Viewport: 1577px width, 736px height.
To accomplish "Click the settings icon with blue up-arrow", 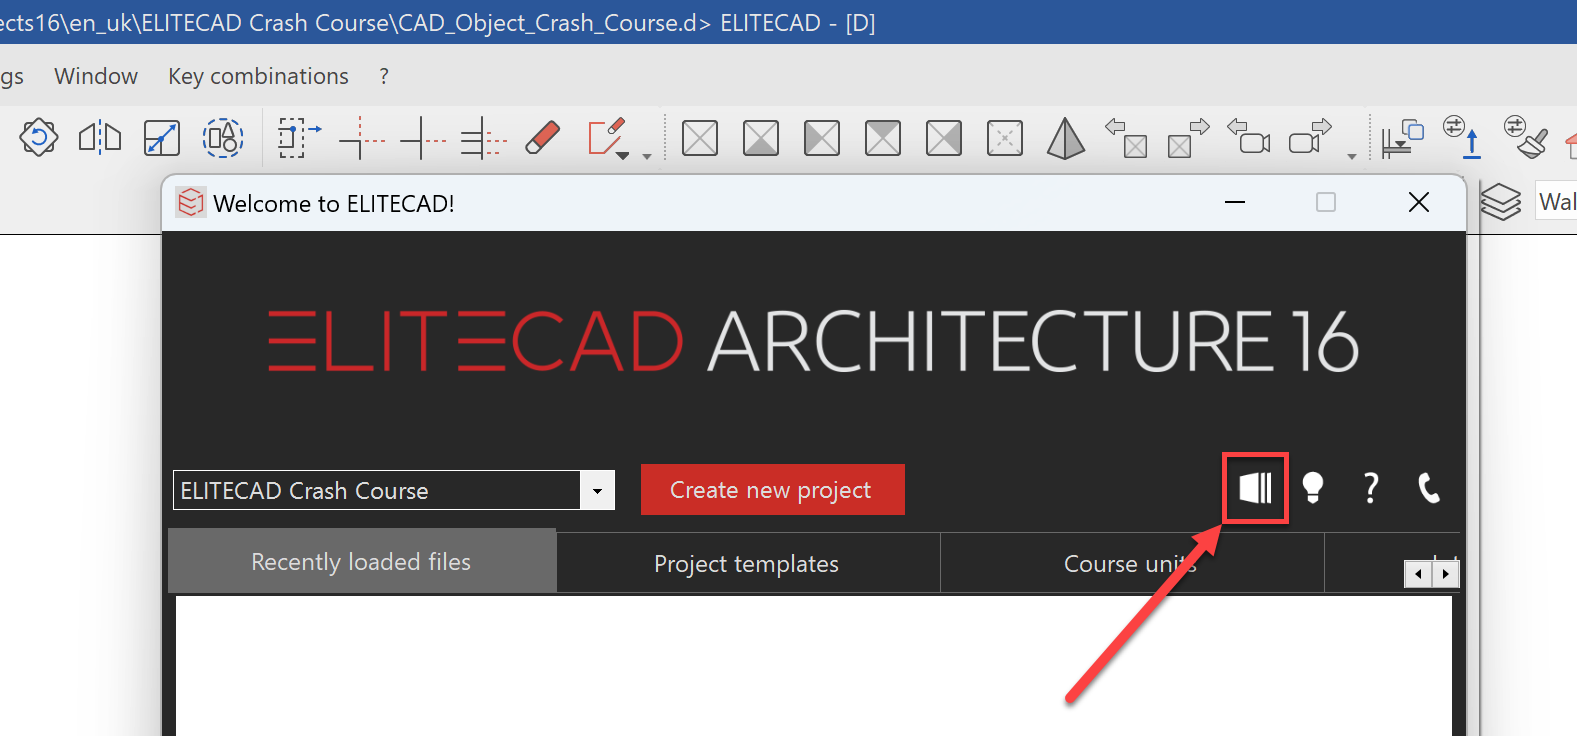I will (x=1463, y=138).
